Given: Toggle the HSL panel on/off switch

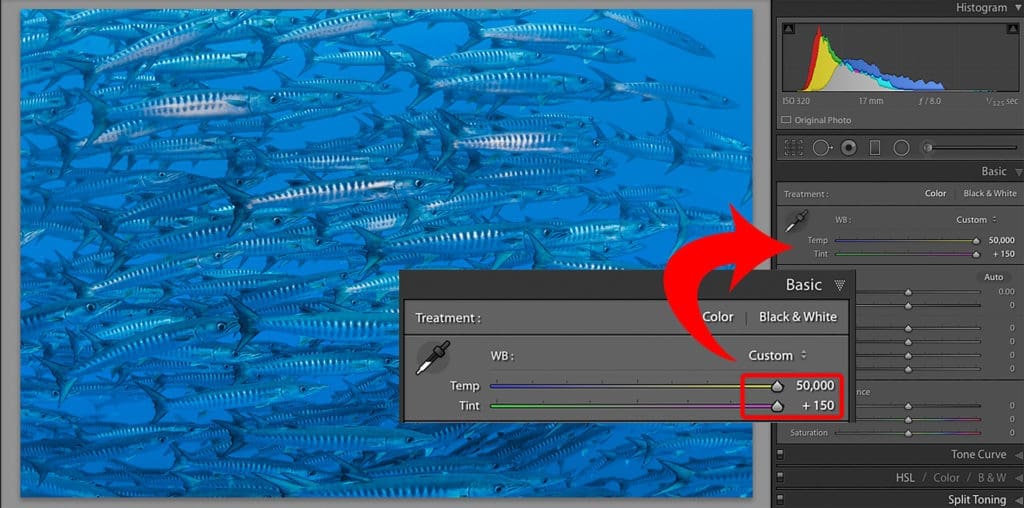Looking at the screenshot, I should pyautogui.click(x=780, y=477).
